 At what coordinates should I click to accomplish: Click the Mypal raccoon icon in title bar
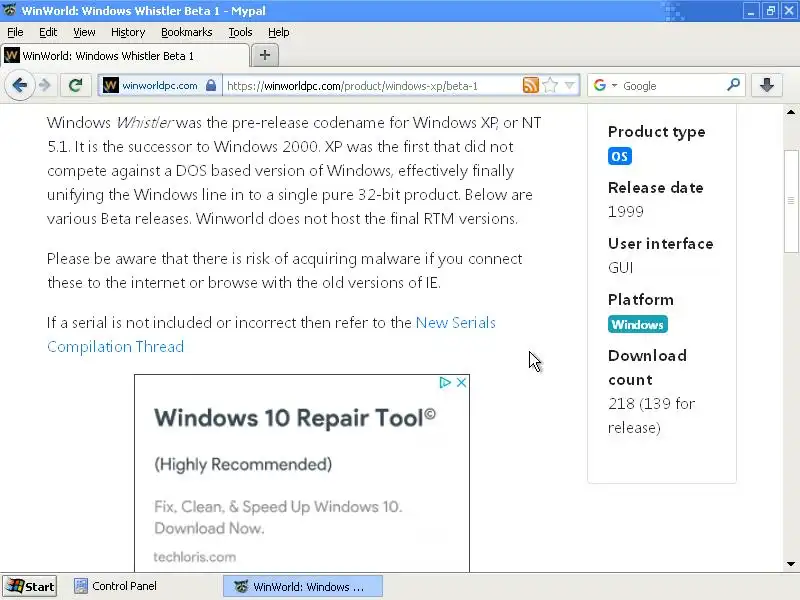tap(9, 10)
